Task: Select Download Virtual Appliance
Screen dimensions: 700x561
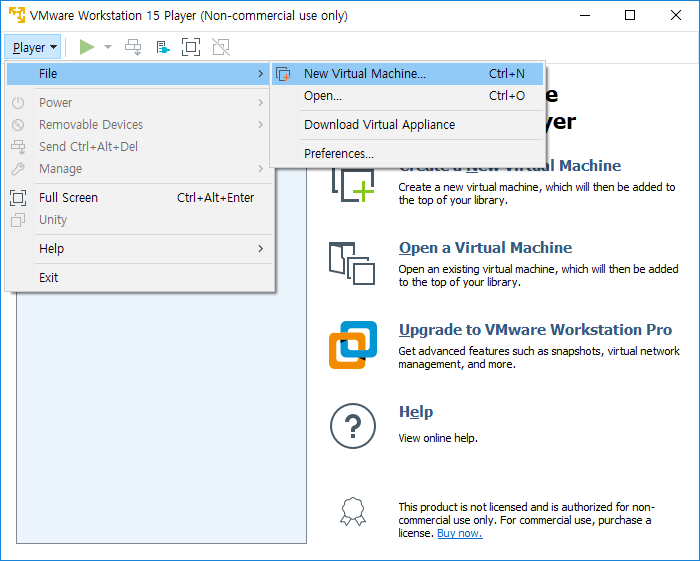Action: [407, 125]
